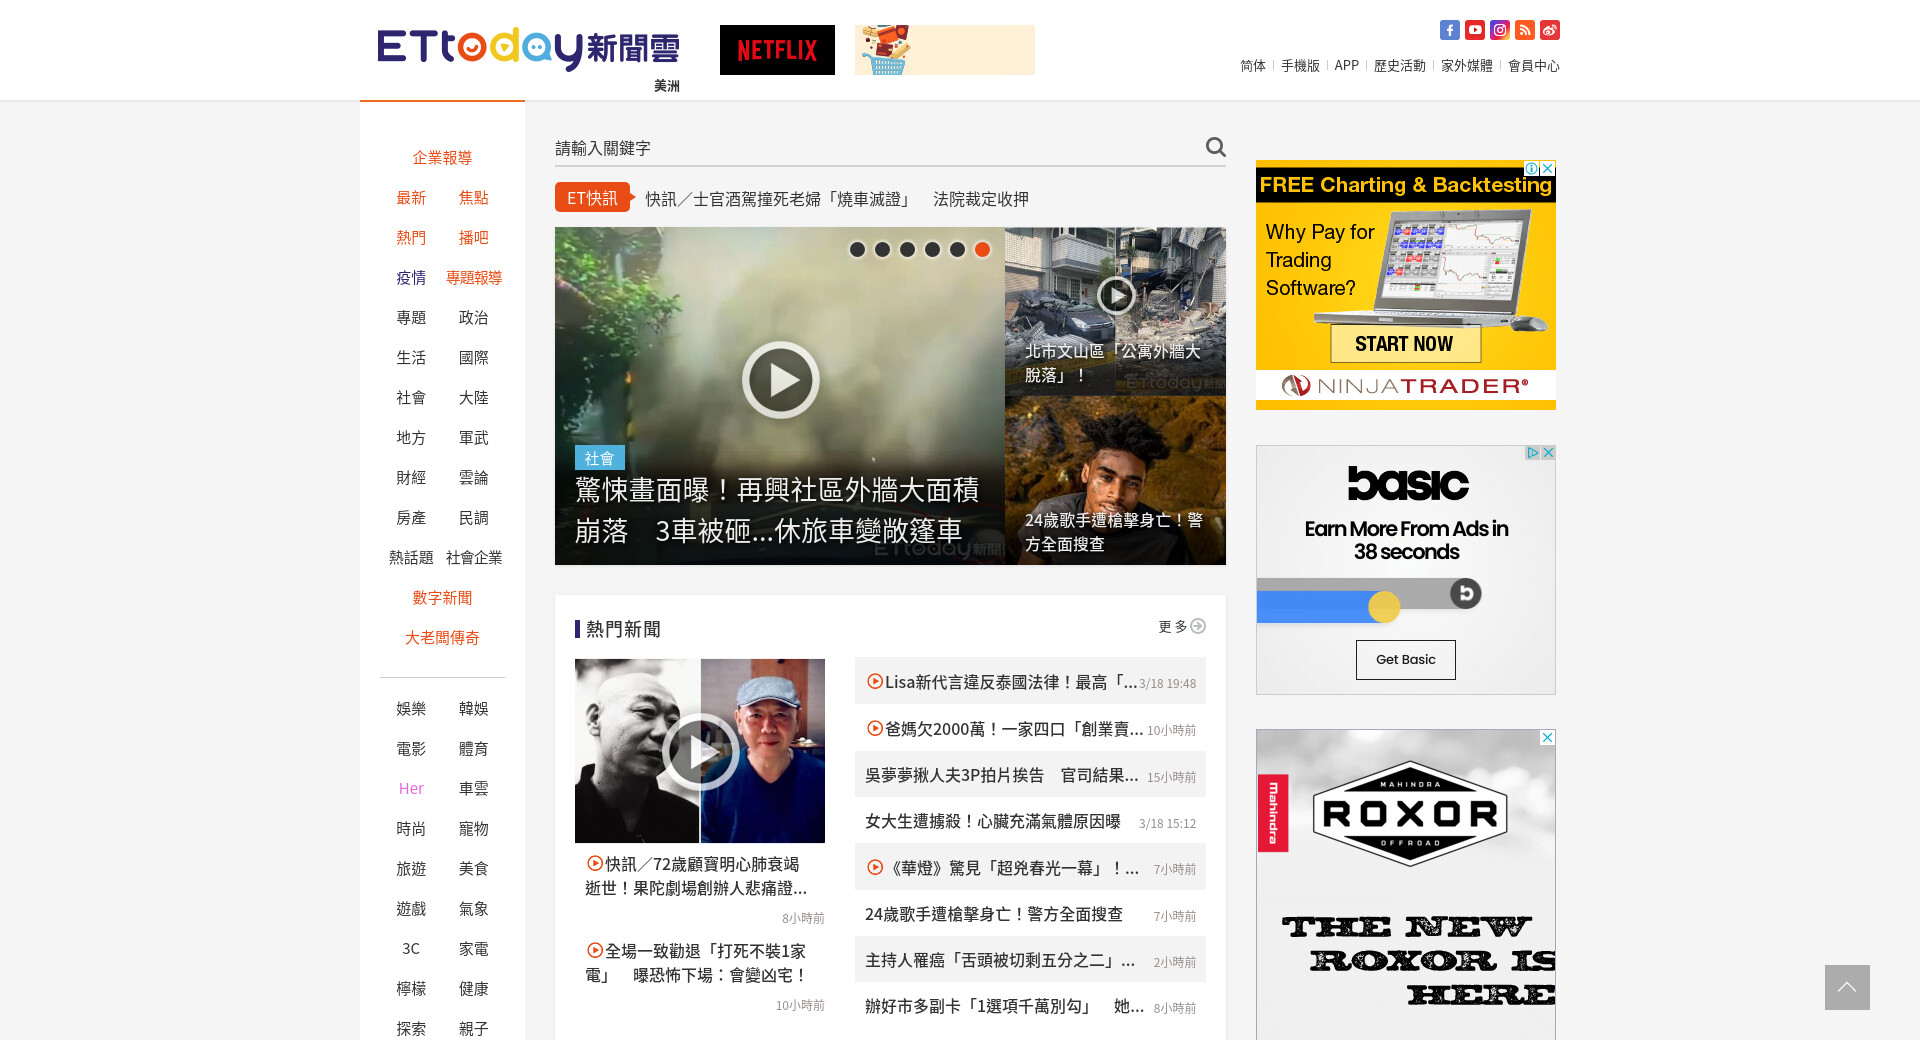The width and height of the screenshot is (1920, 1040).
Task: Open 娛樂 category in the sidebar
Action: 411,709
